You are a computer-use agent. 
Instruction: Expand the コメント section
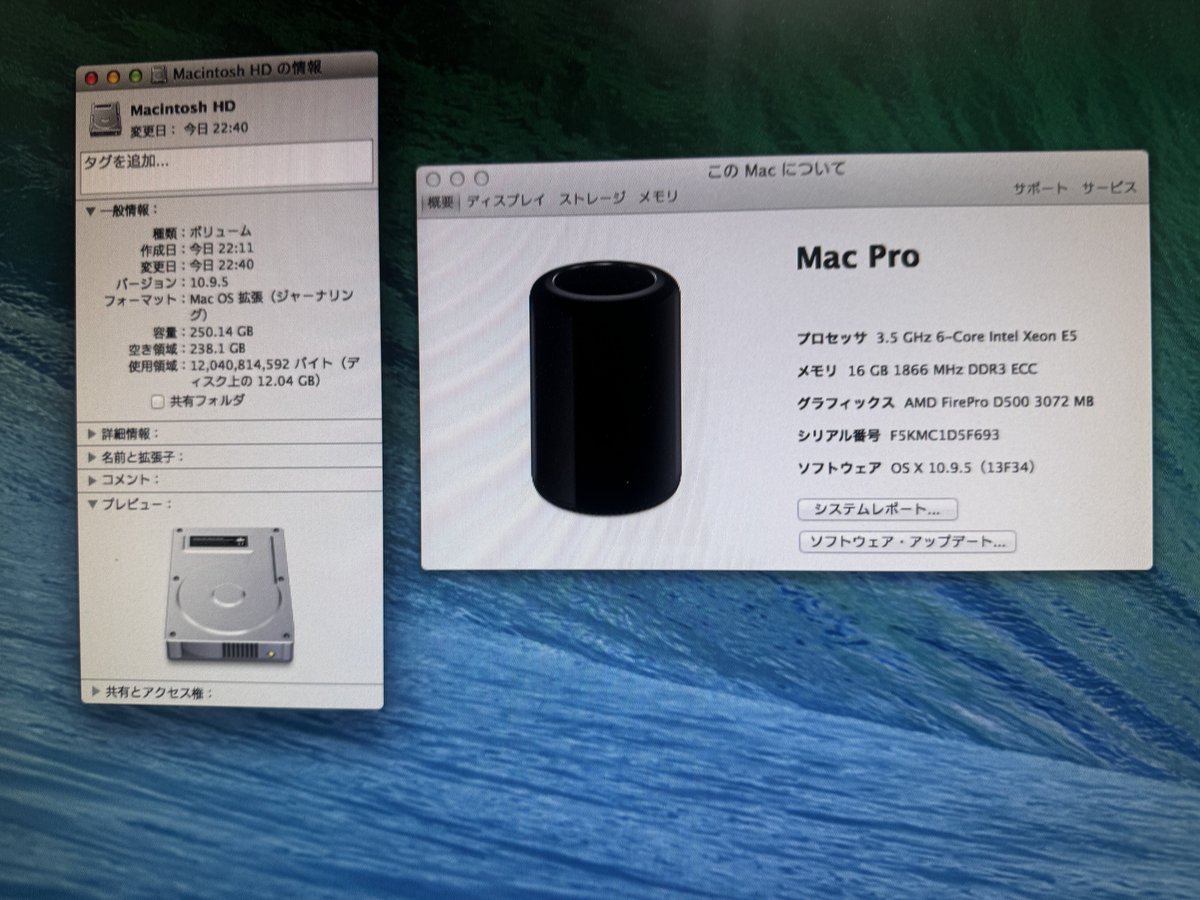[90, 480]
